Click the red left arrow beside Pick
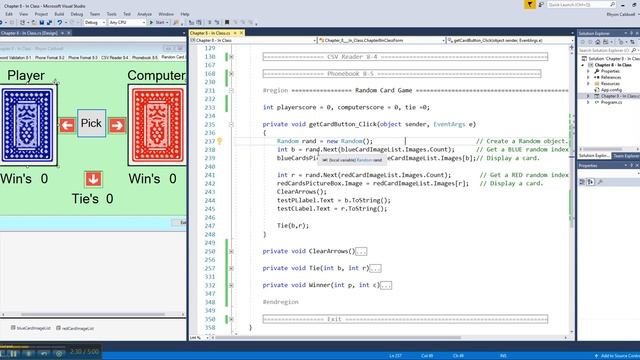 click(67, 125)
